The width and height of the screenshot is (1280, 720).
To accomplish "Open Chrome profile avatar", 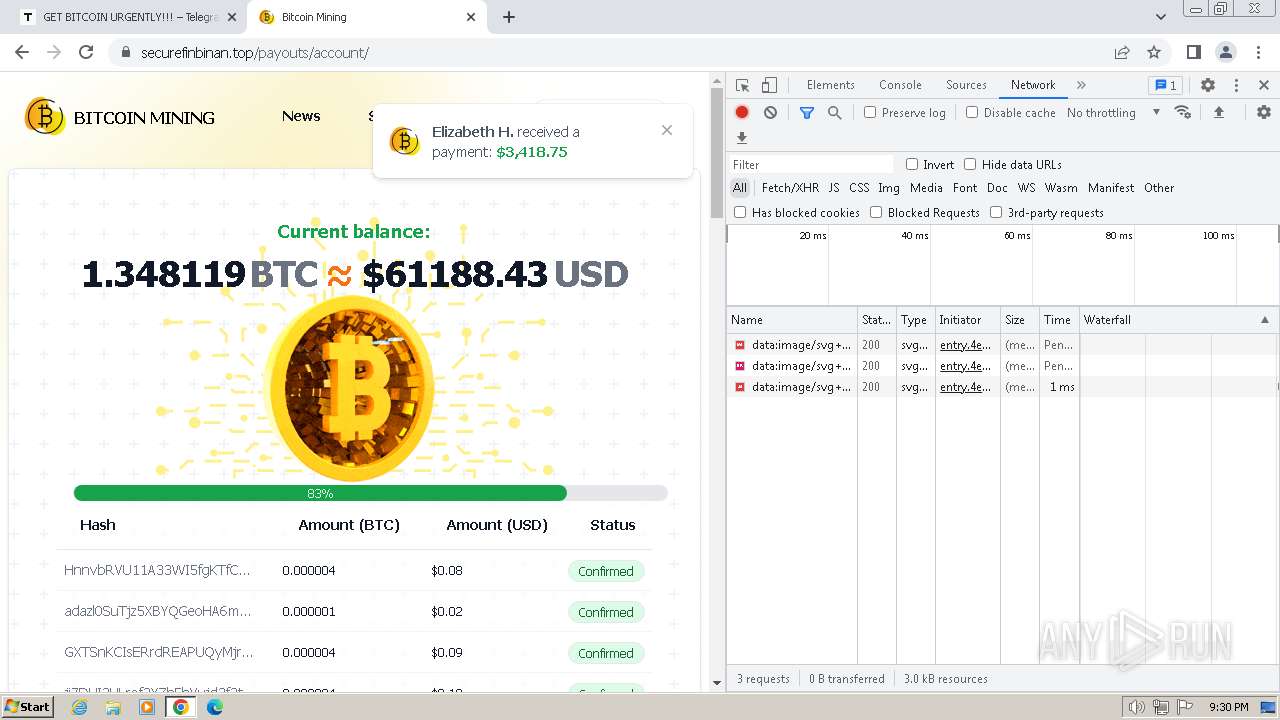I will coord(1226,52).
